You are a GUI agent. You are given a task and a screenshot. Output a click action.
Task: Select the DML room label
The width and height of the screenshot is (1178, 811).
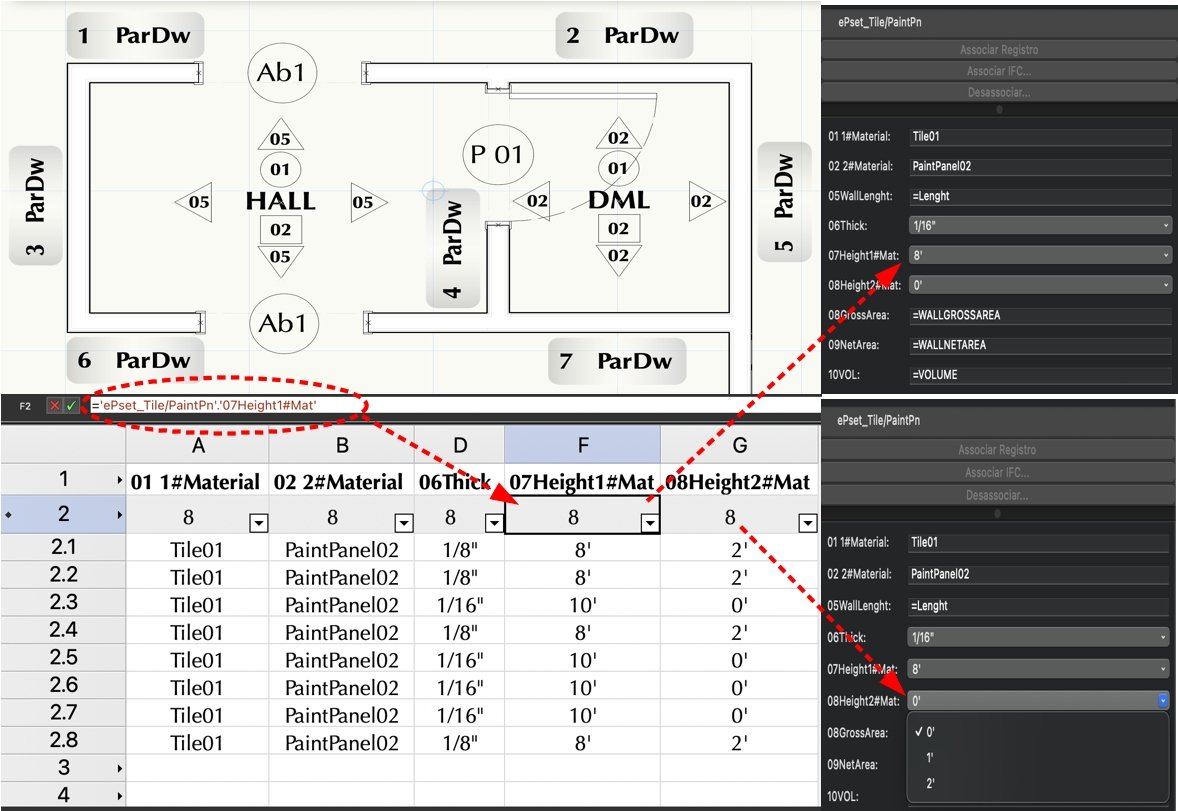619,201
